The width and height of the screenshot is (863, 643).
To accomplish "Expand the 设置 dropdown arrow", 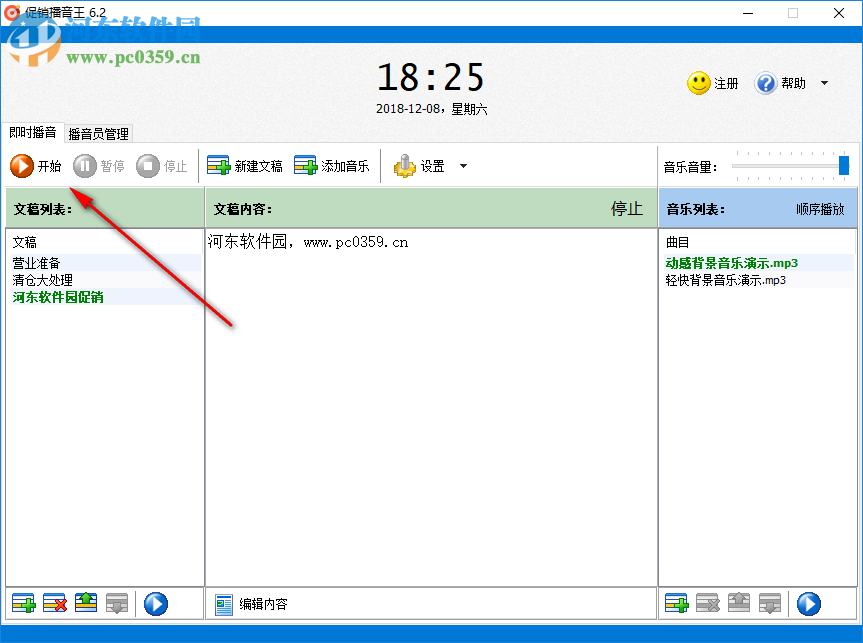I will 461,166.
